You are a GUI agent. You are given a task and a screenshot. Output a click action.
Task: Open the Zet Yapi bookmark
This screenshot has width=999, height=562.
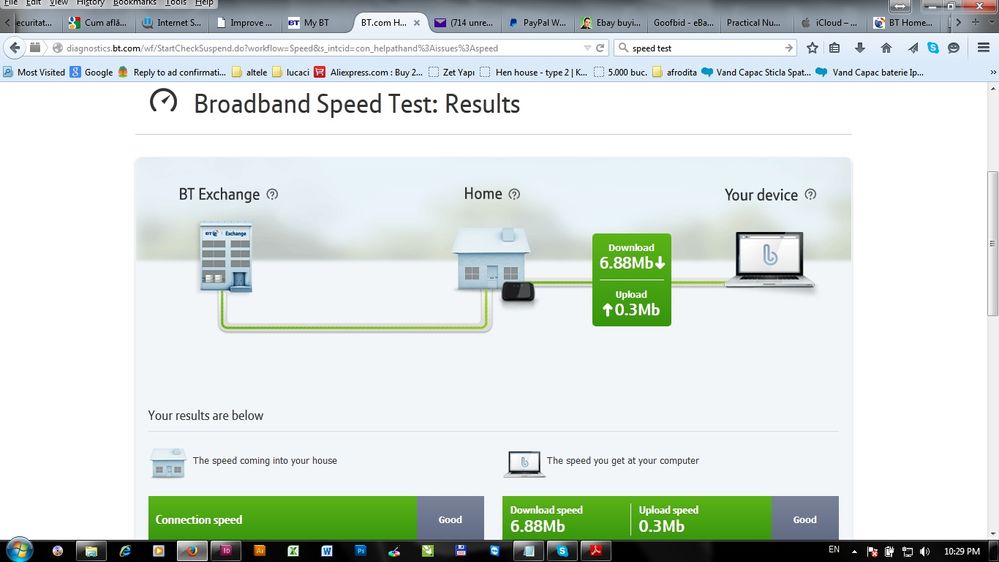452,72
